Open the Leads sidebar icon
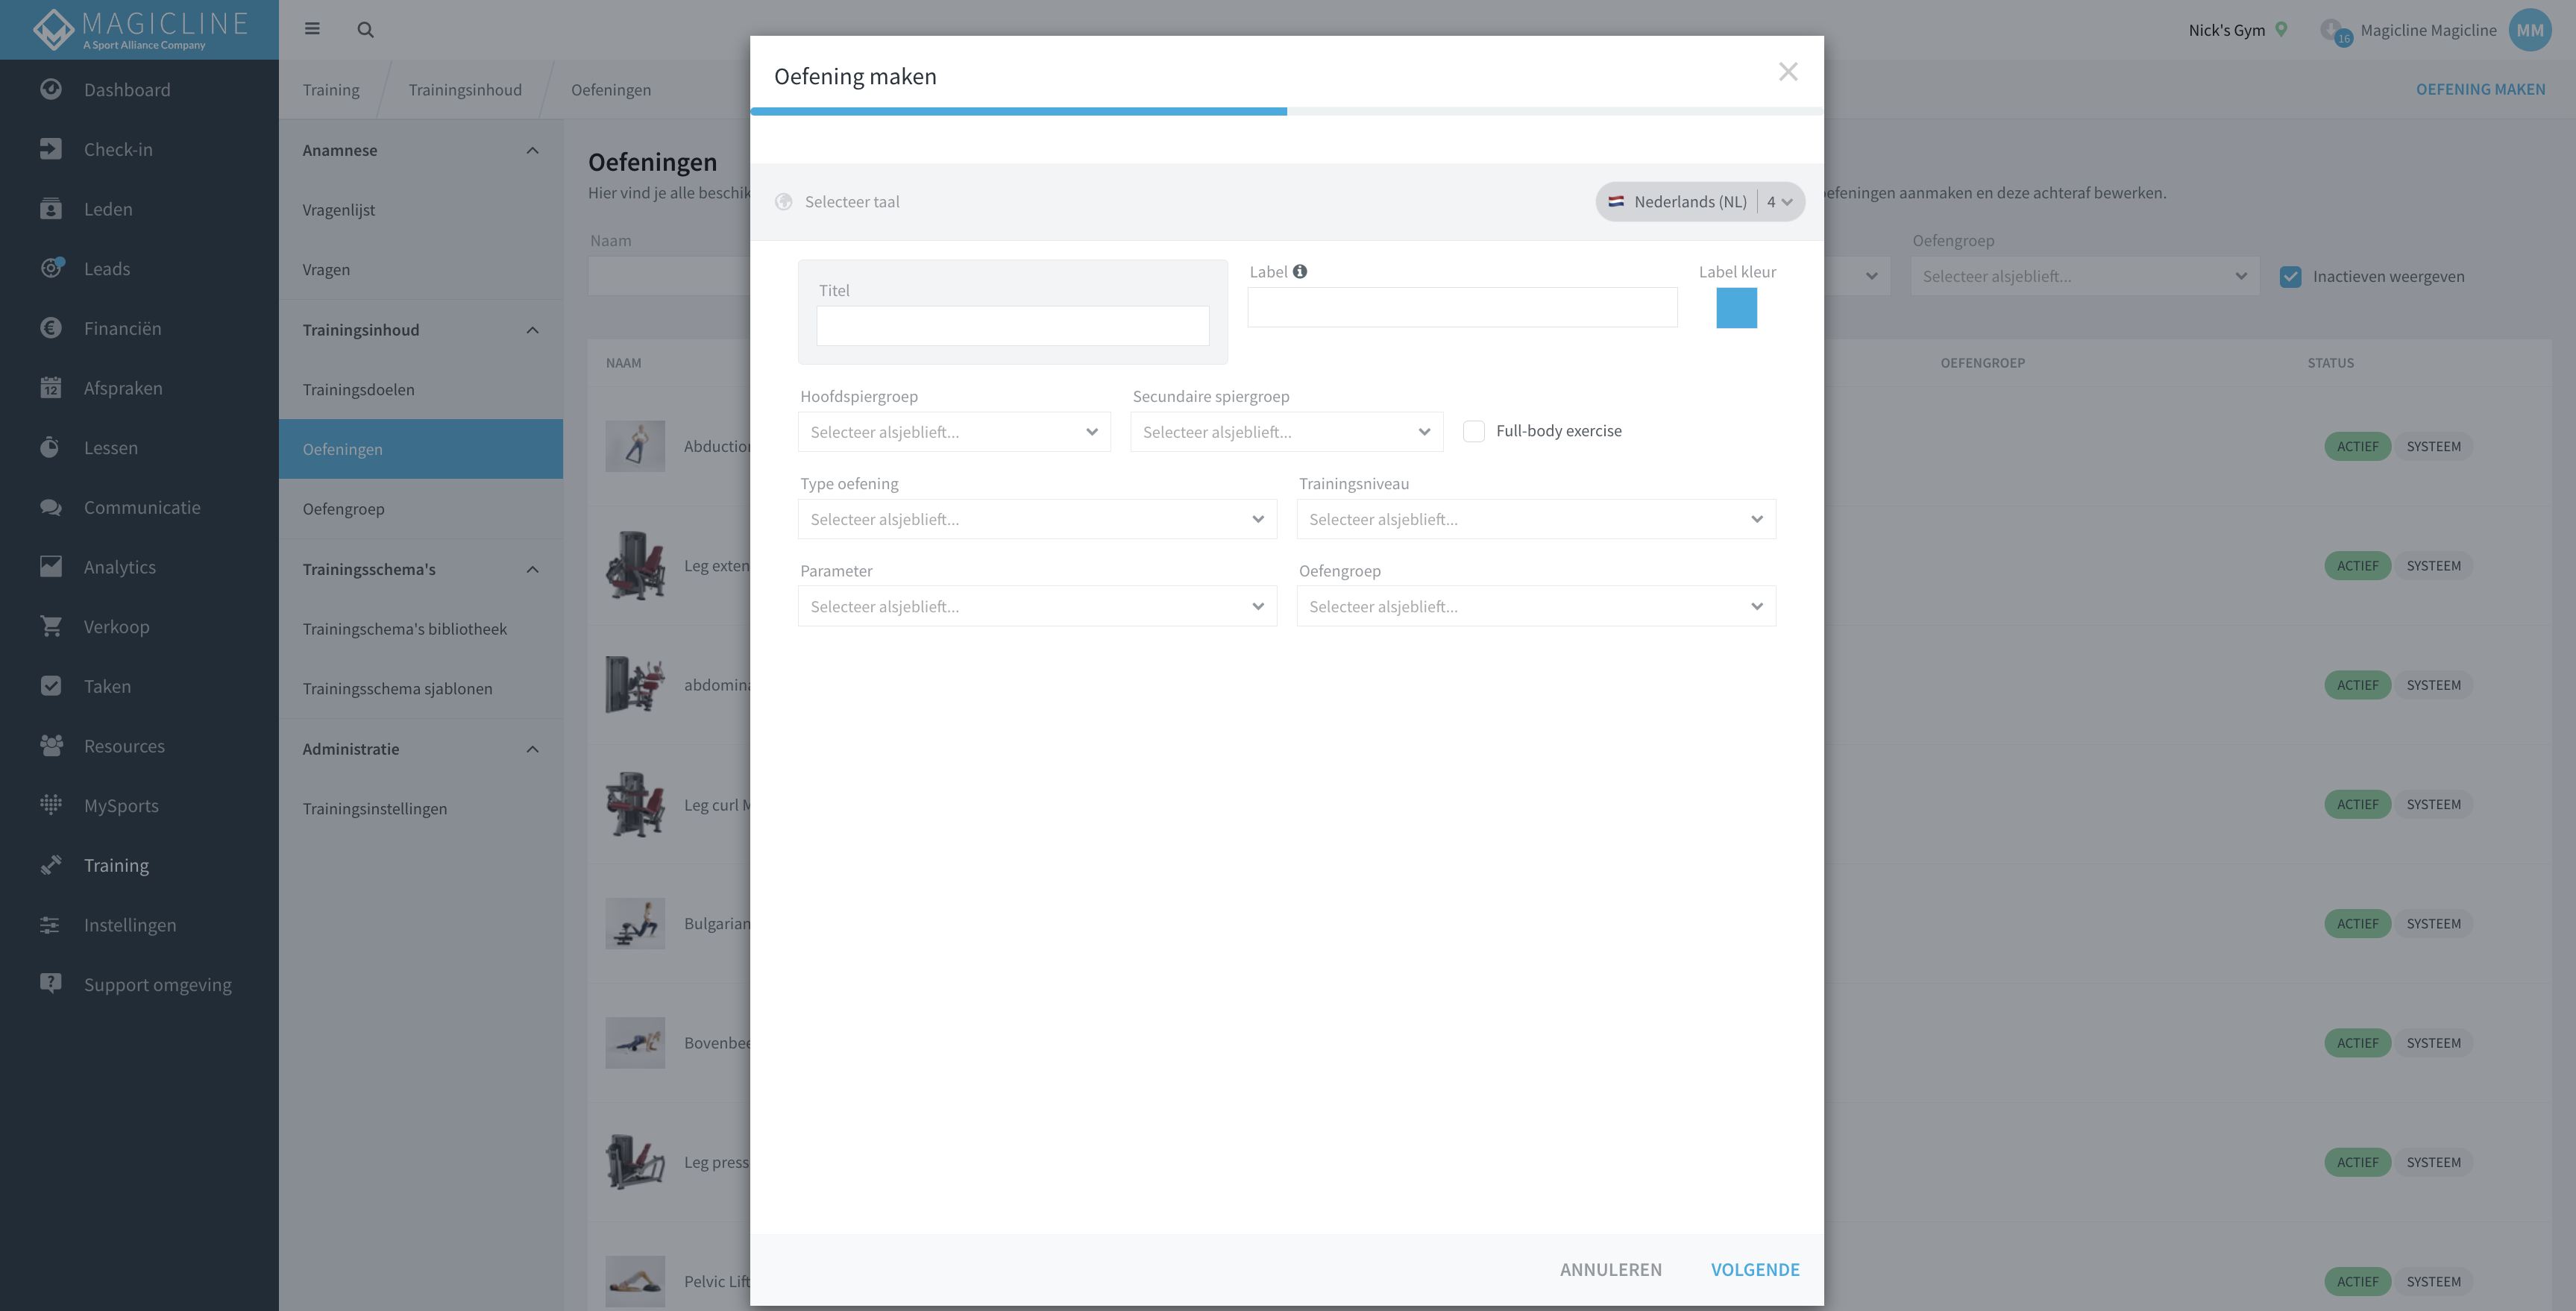 coord(51,268)
